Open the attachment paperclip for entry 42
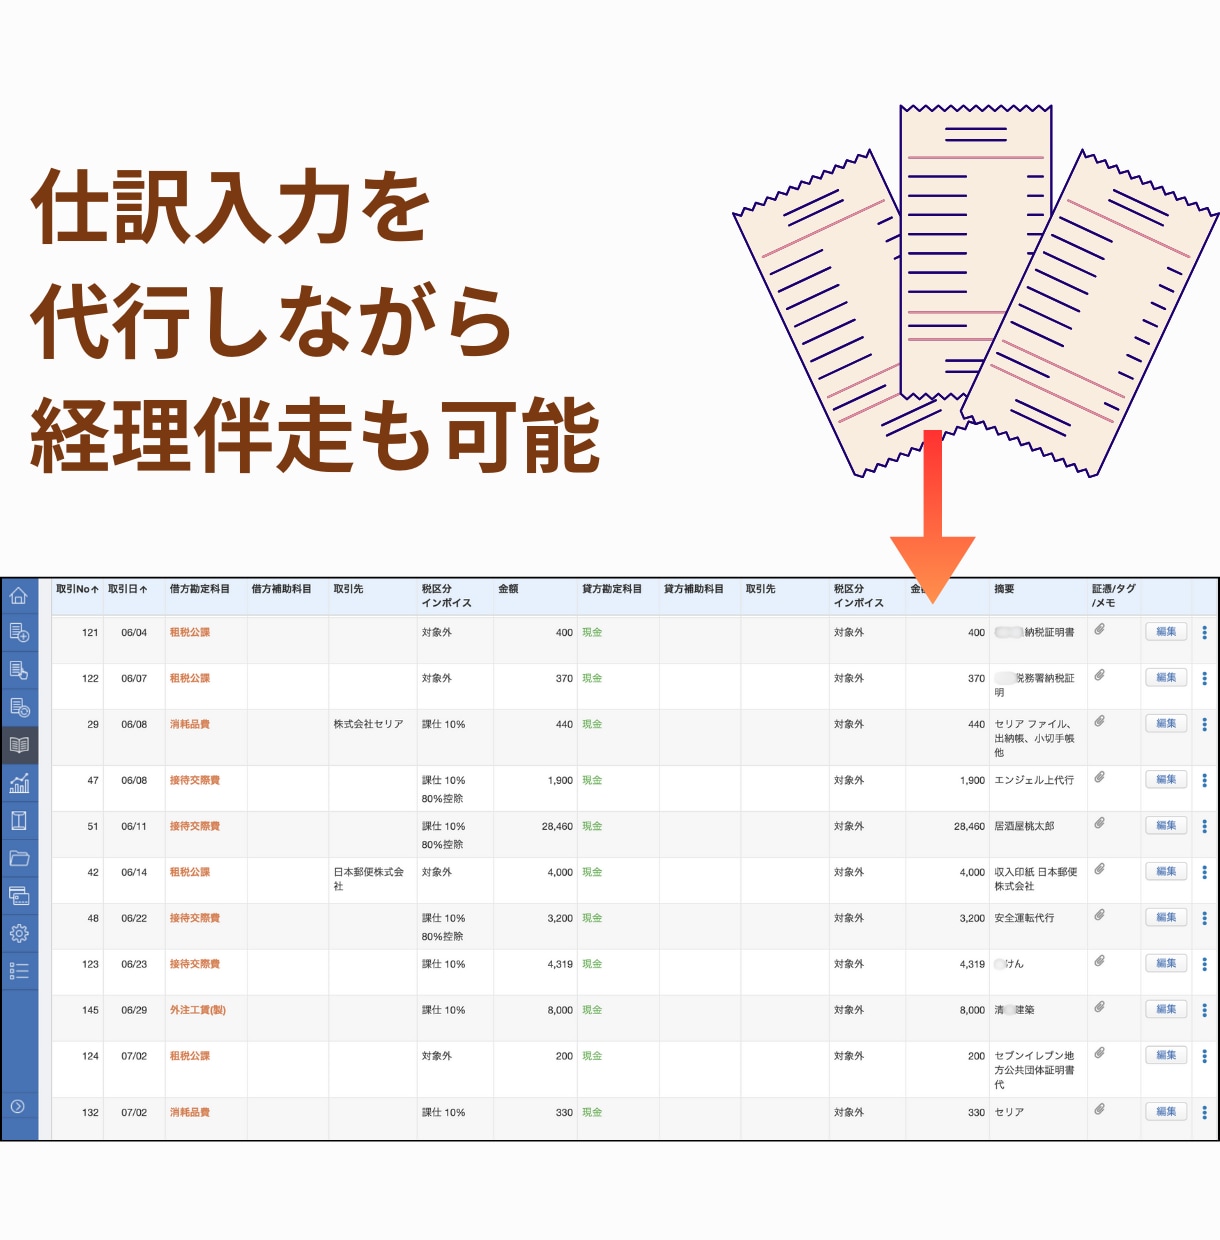The image size is (1220, 1240). (1099, 869)
